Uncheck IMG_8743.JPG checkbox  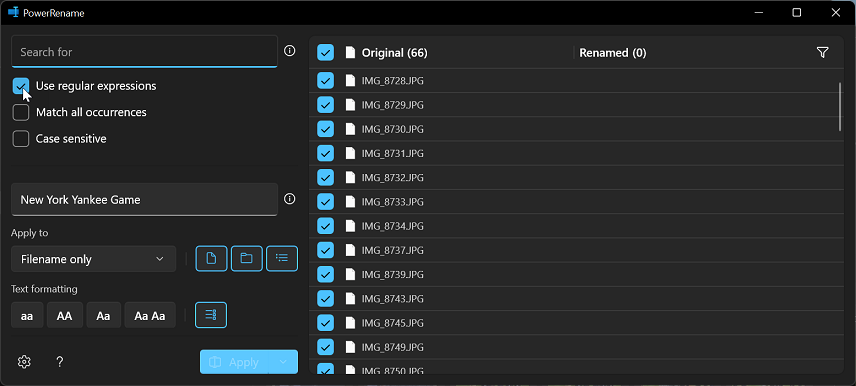click(x=325, y=299)
